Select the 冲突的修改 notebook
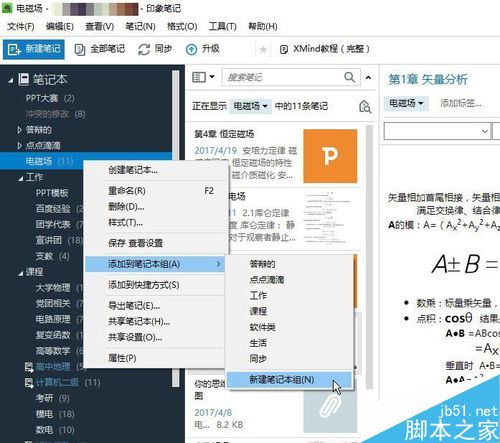 coord(55,114)
